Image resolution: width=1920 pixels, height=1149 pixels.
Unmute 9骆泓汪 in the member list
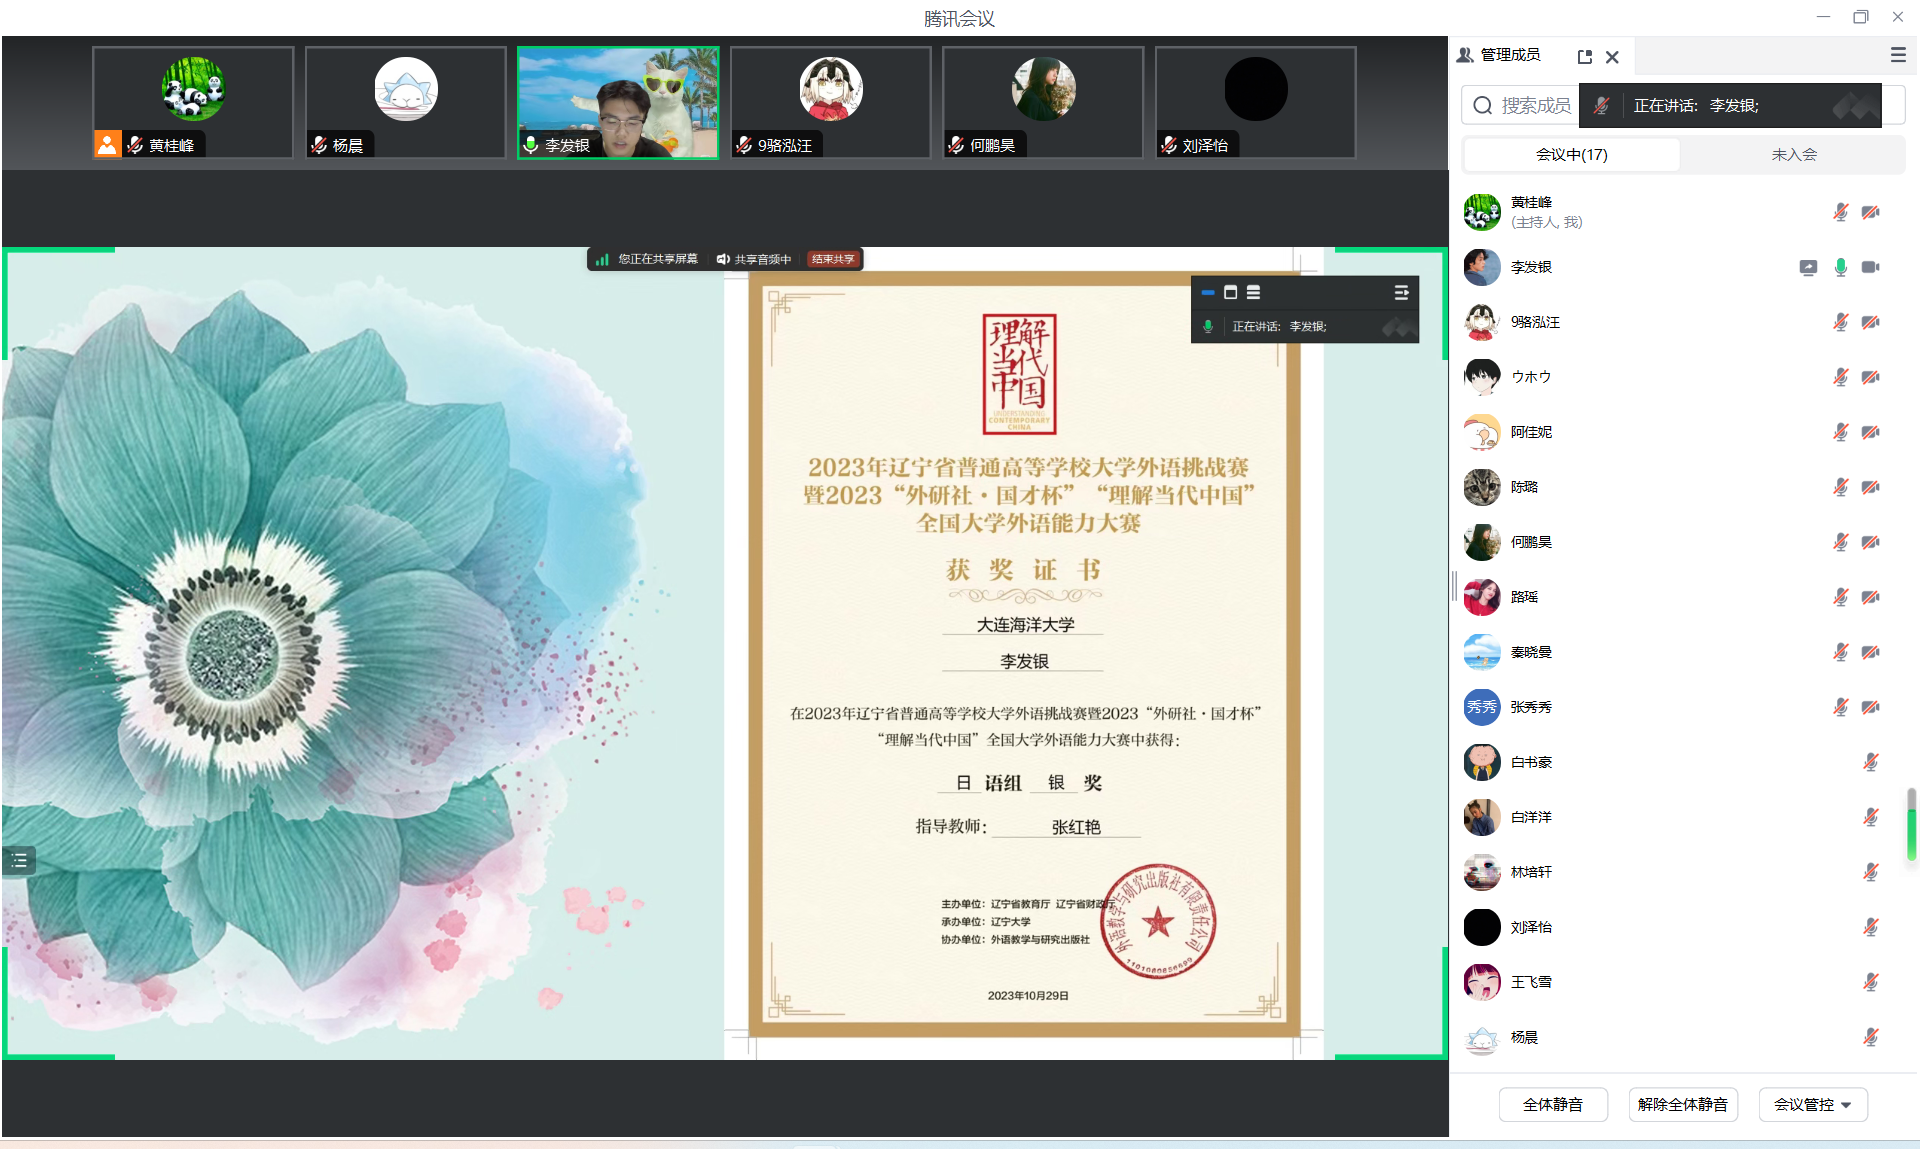[x=1840, y=322]
